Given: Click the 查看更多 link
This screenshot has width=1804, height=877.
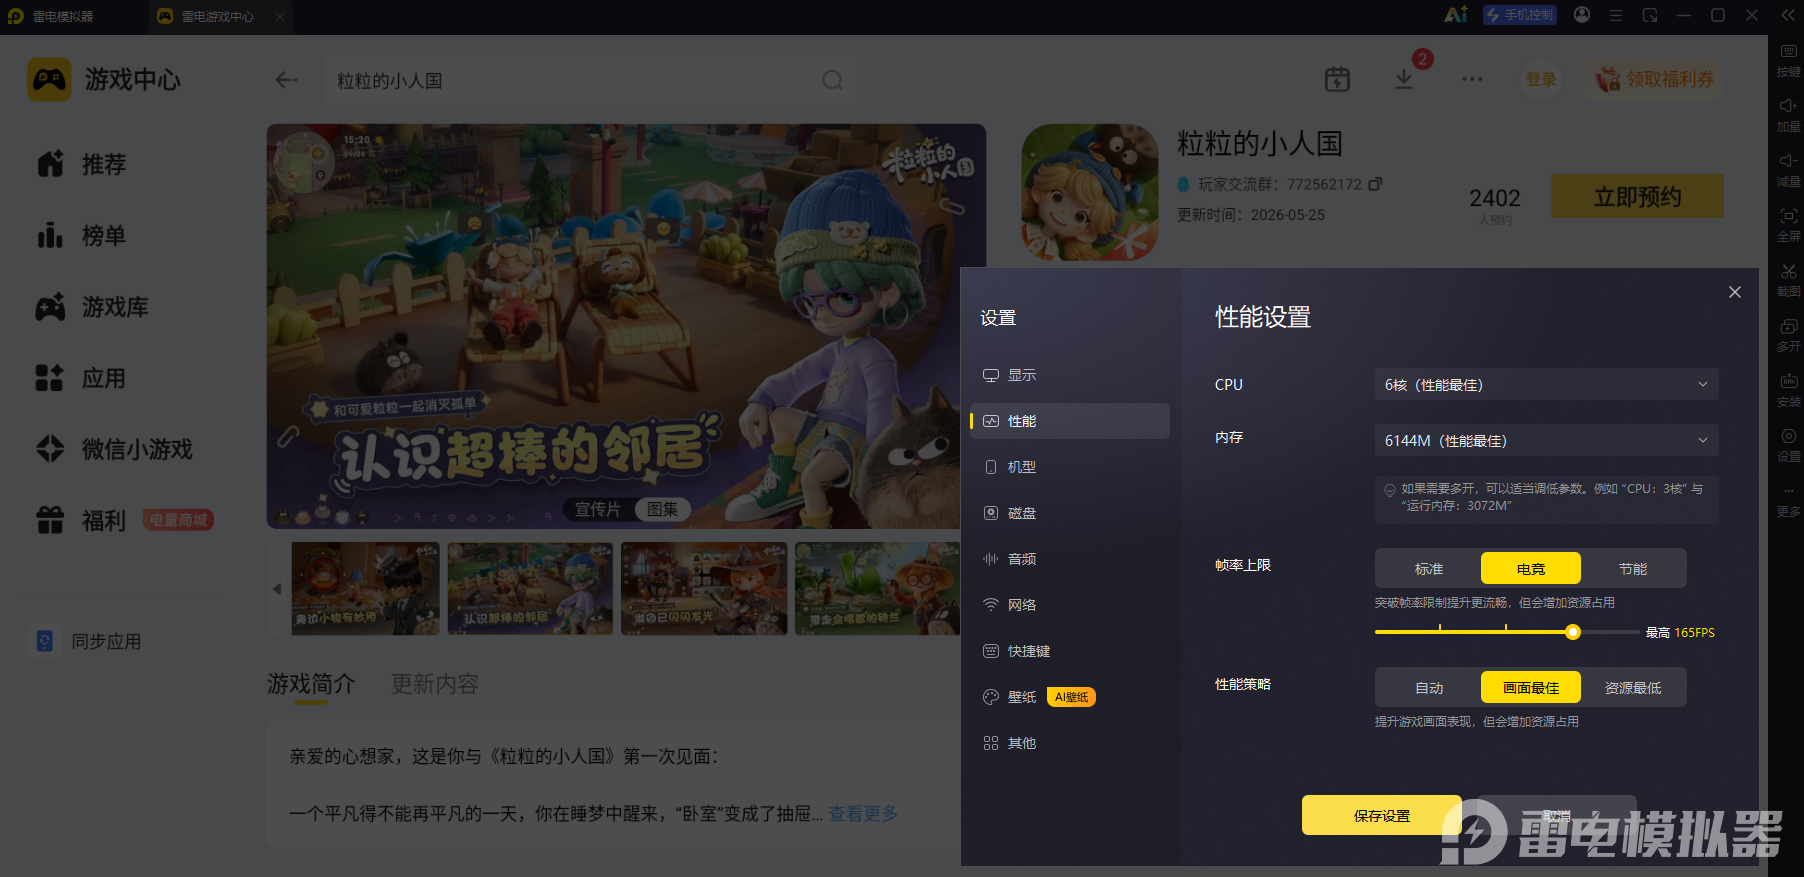Looking at the screenshot, I should [x=863, y=814].
